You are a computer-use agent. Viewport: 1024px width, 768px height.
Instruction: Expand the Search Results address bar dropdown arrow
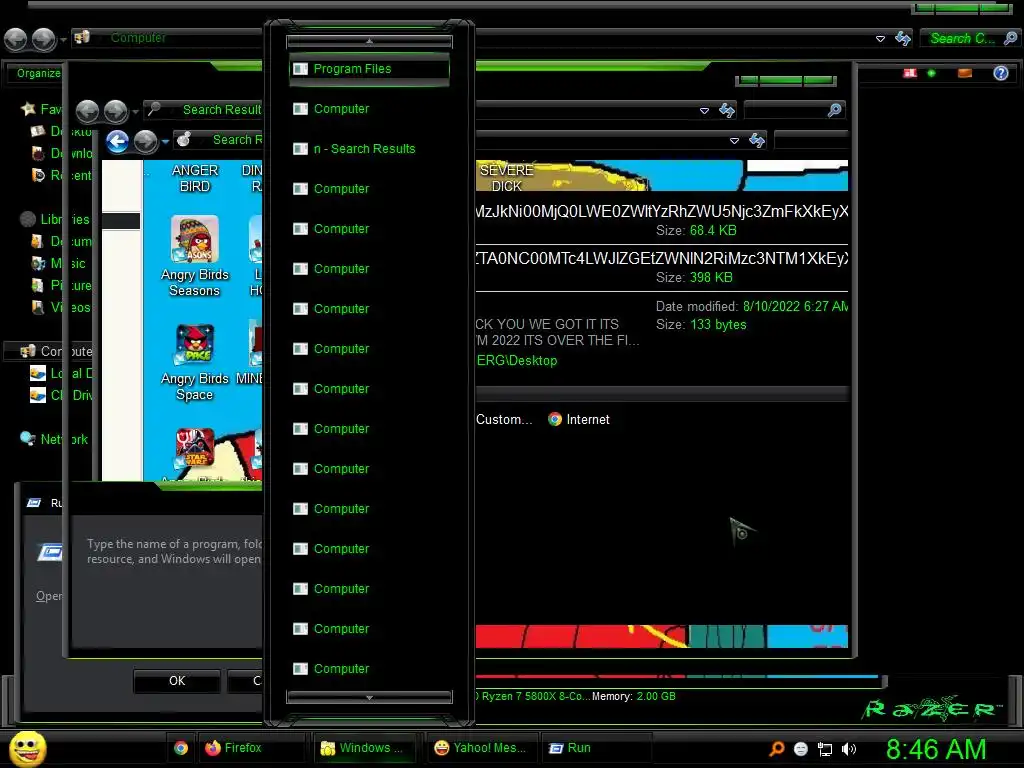(704, 110)
